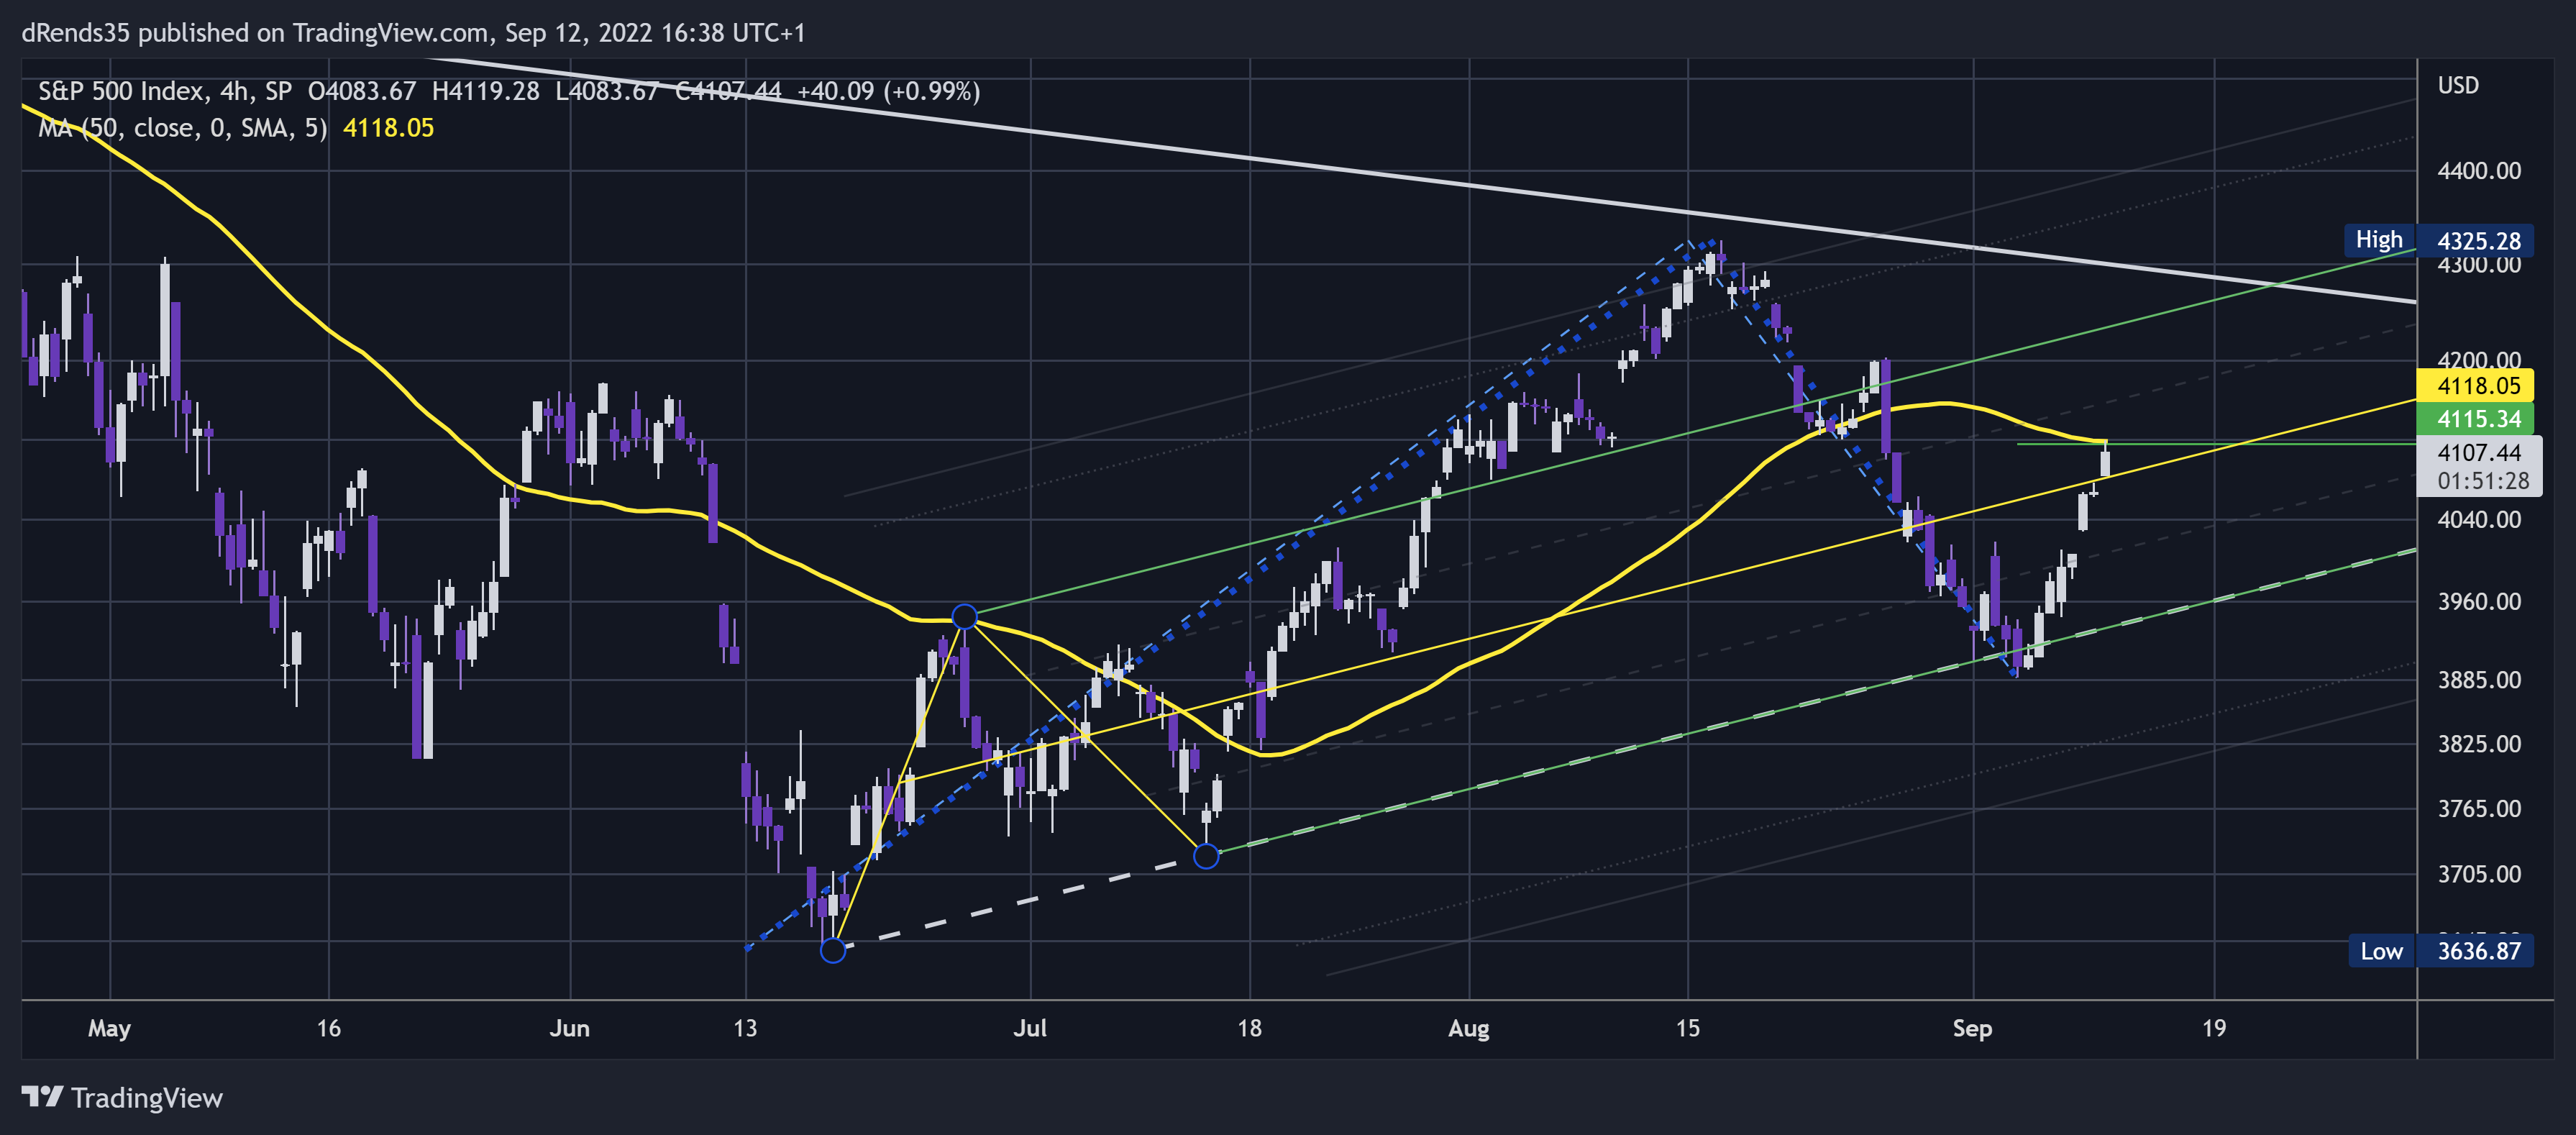Click the 4400.00 price axis label
2576x1135 pixels.
(x=2479, y=171)
